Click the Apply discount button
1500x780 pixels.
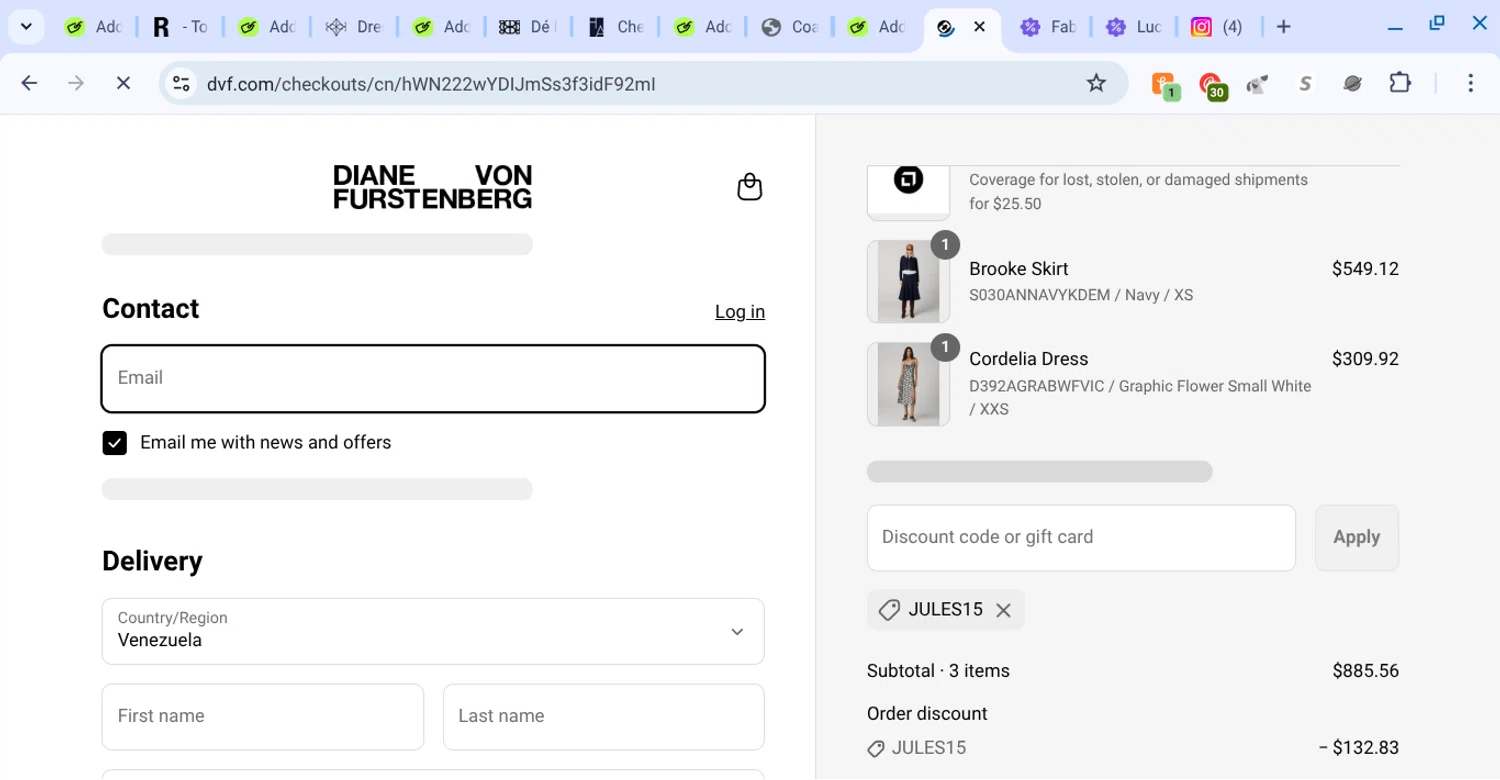click(1356, 538)
